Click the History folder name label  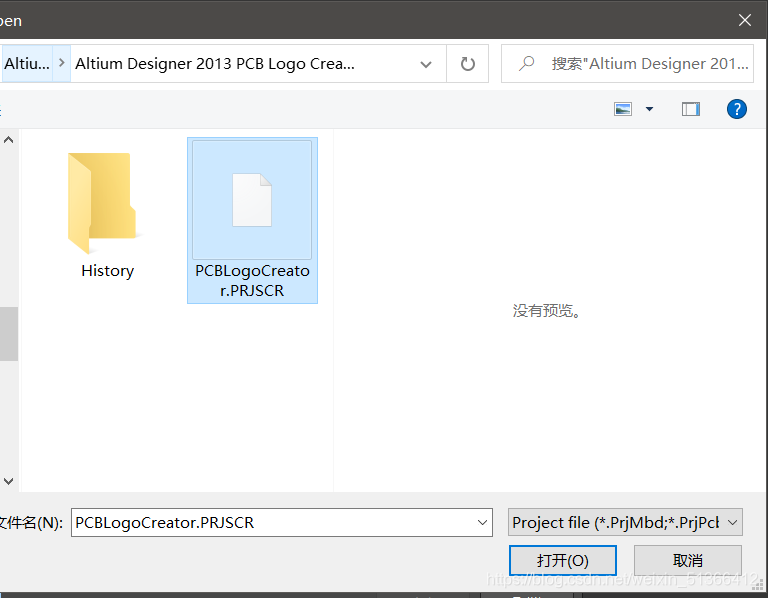pyautogui.click(x=107, y=271)
